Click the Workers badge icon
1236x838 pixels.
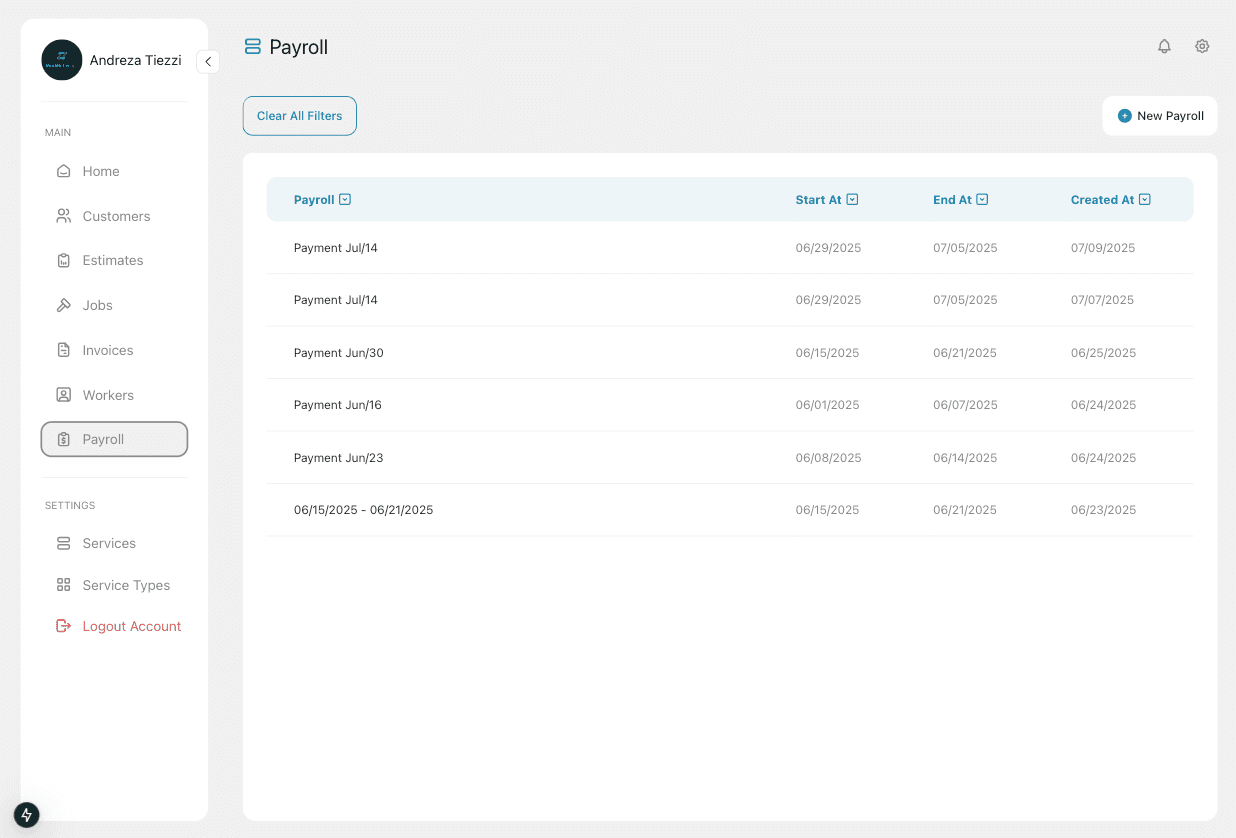[x=64, y=395]
